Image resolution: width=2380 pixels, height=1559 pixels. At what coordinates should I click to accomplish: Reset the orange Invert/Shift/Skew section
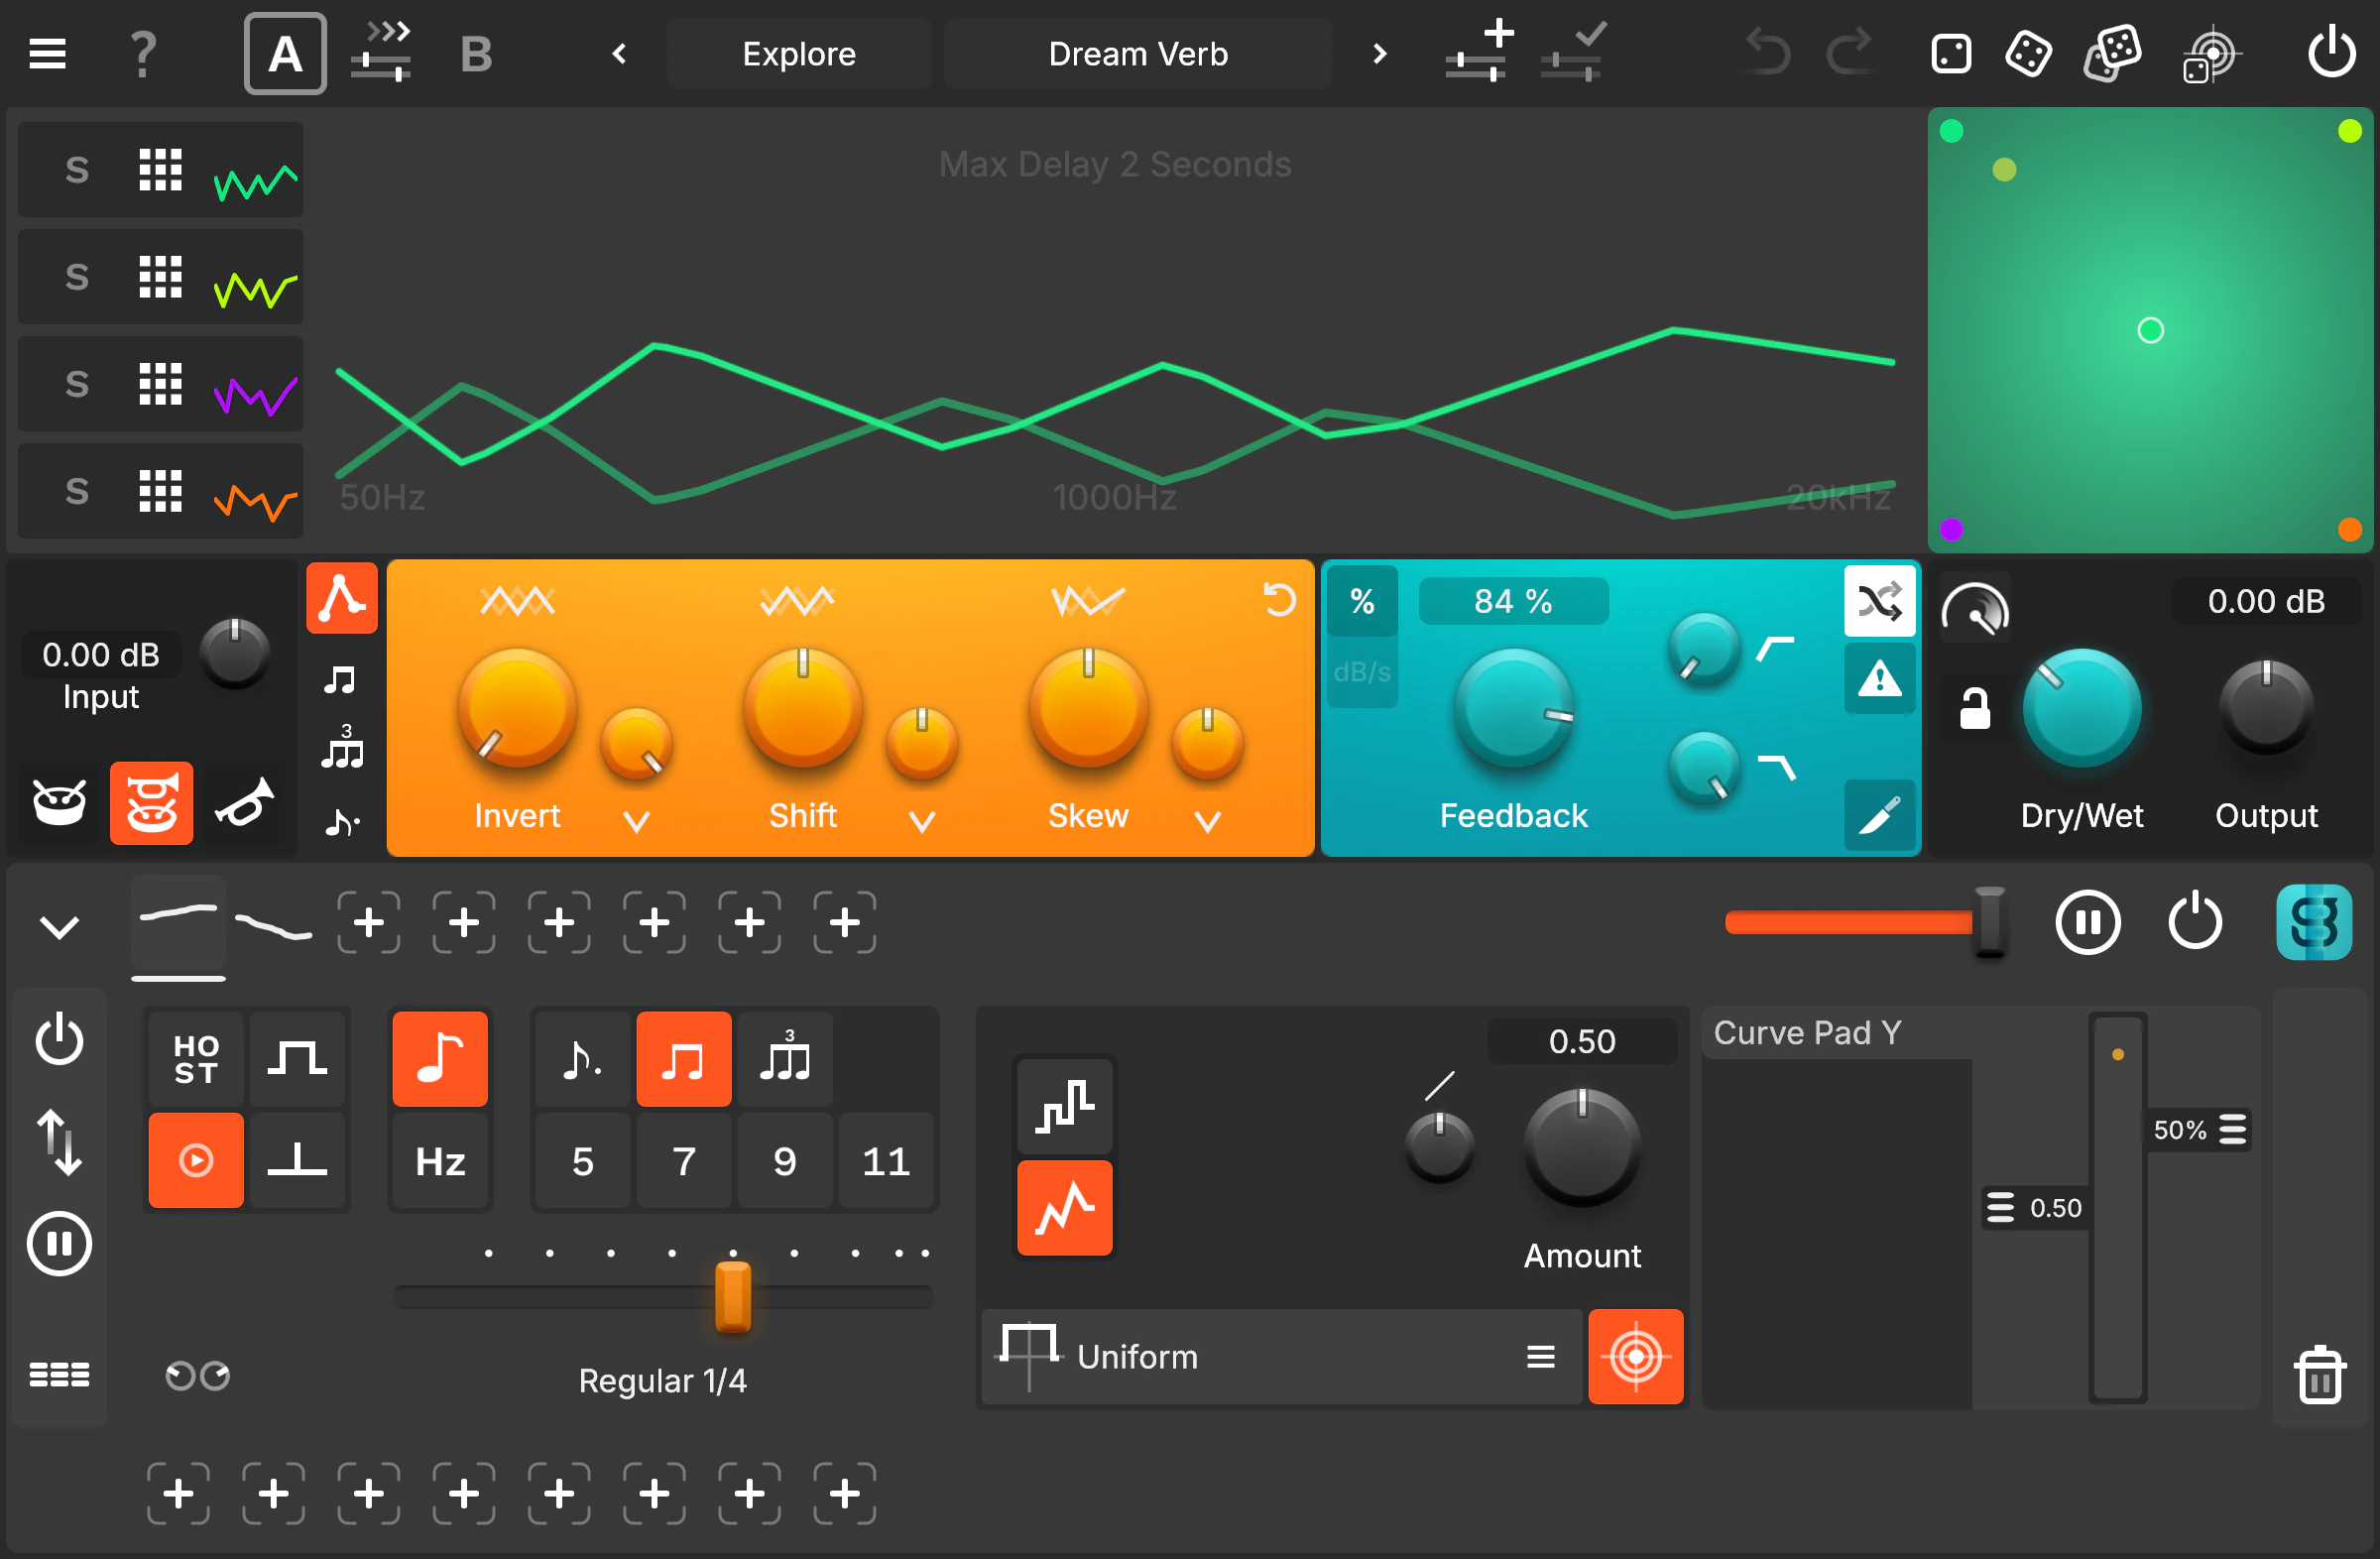(x=1279, y=599)
